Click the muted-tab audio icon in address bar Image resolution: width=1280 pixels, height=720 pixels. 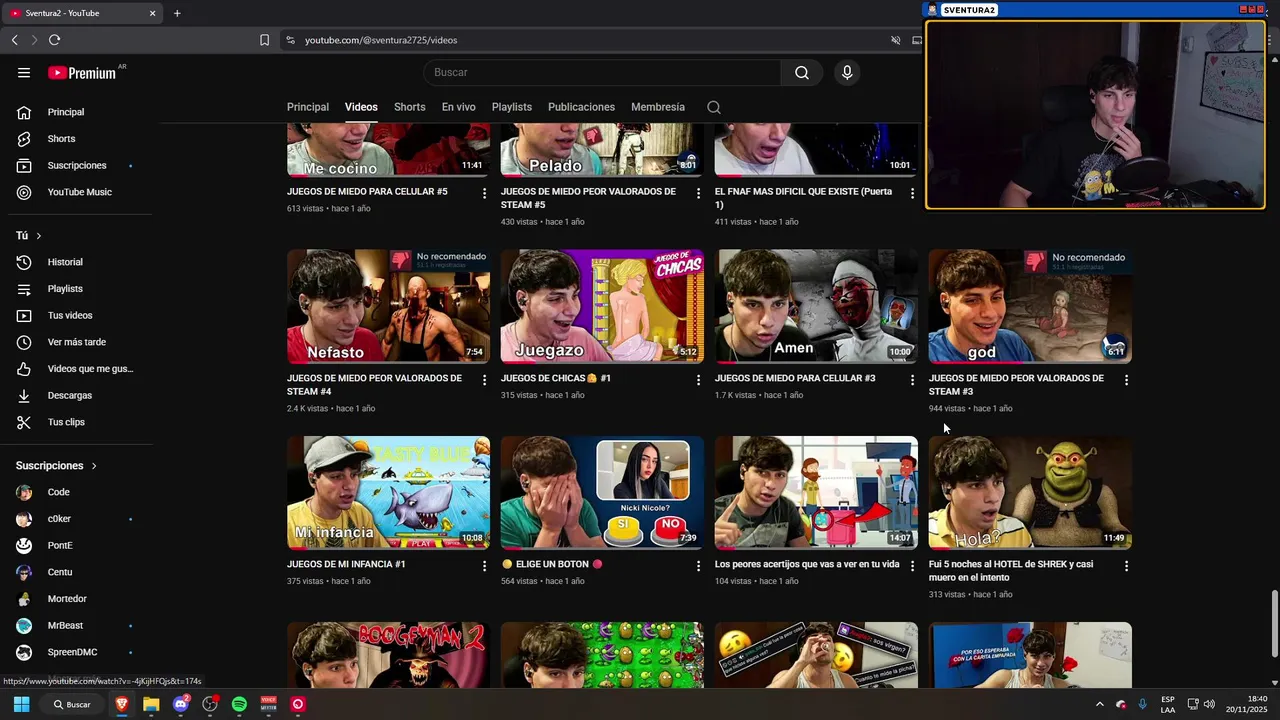896,40
